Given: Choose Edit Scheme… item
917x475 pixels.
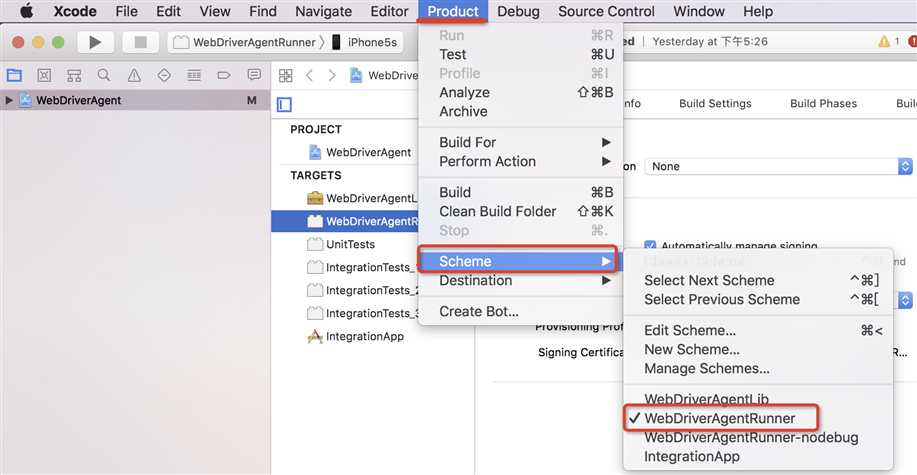Looking at the screenshot, I should point(759,331).
